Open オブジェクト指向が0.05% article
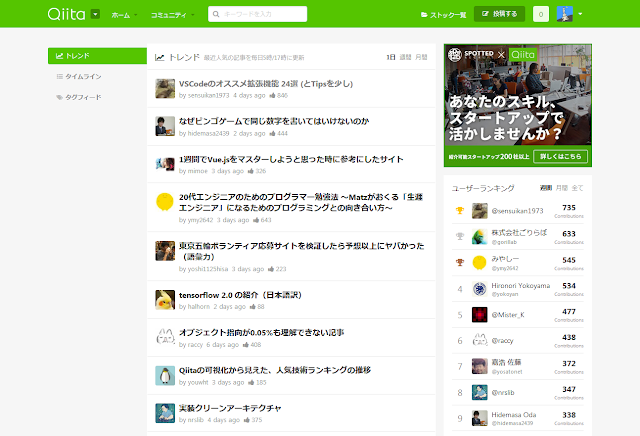This screenshot has width=640, height=436. (261, 332)
